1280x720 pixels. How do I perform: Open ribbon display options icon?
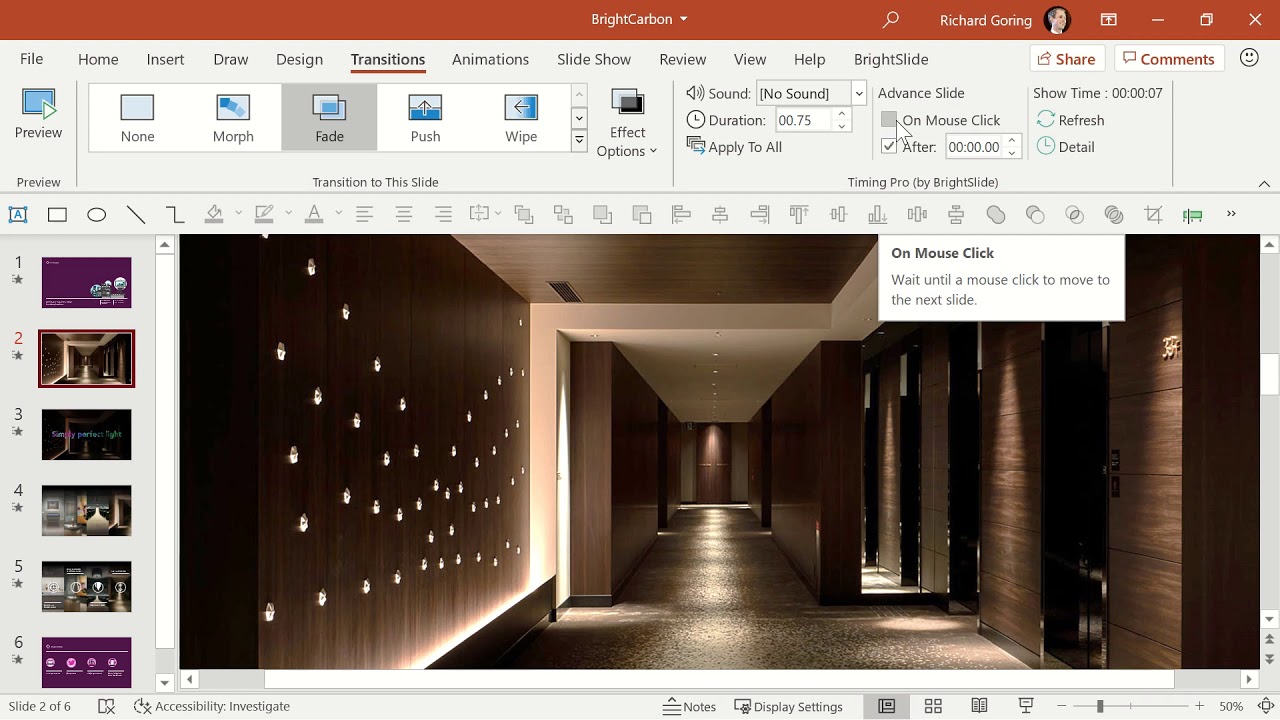click(x=1109, y=19)
